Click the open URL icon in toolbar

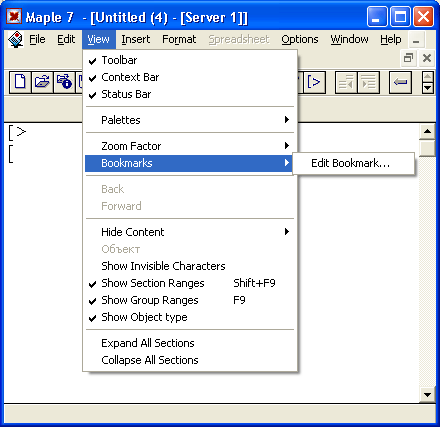(64, 82)
